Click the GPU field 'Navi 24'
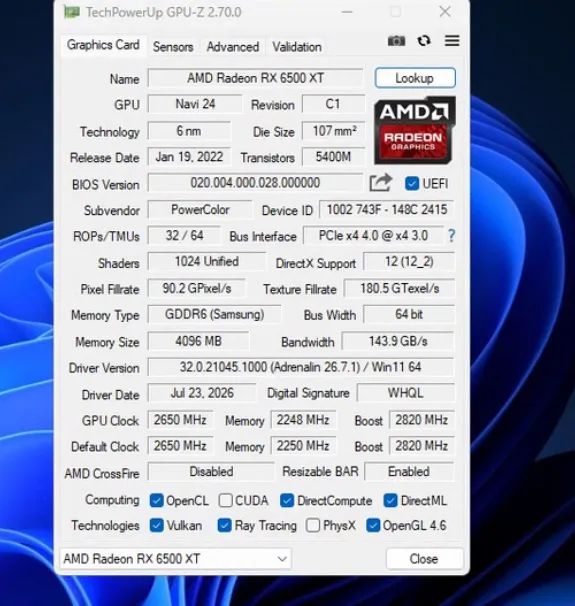Screen dimensions: 575x606 click(x=195, y=104)
